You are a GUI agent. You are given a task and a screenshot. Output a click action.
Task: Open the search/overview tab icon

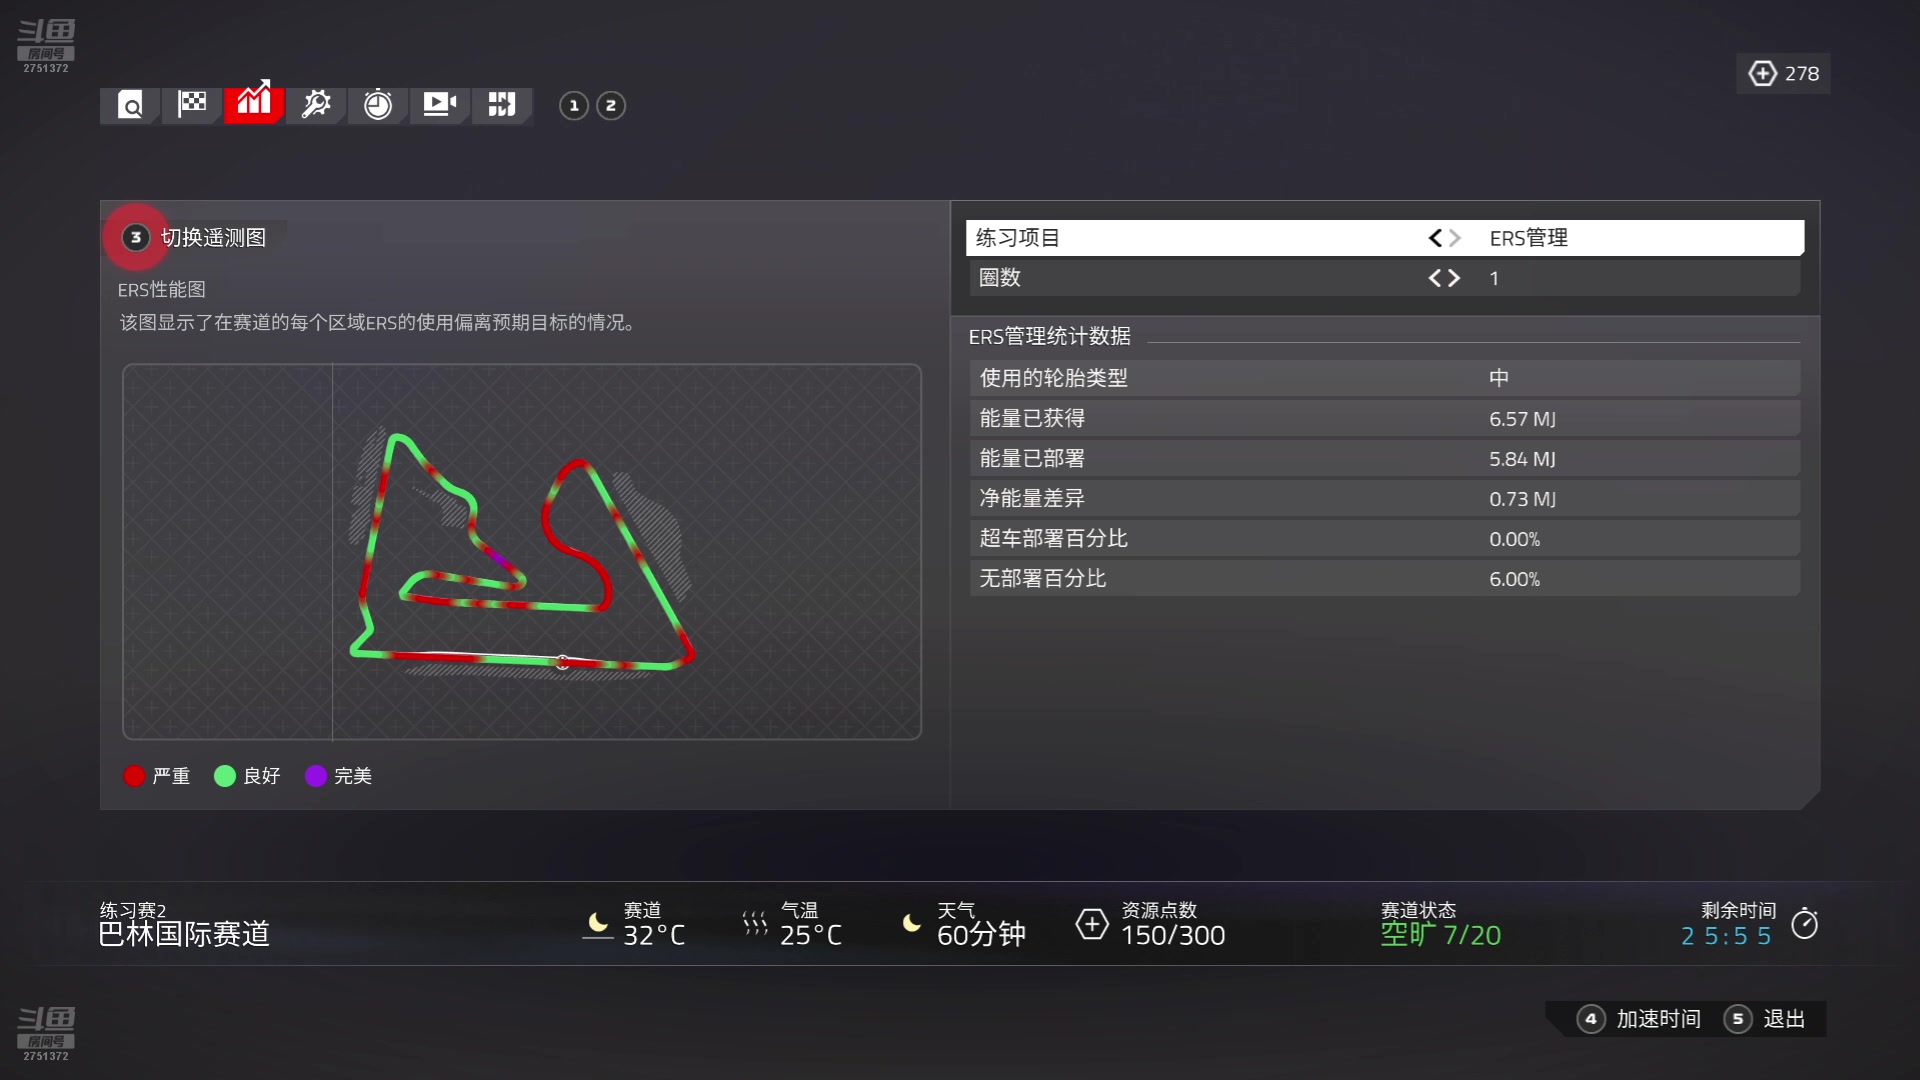tap(131, 105)
